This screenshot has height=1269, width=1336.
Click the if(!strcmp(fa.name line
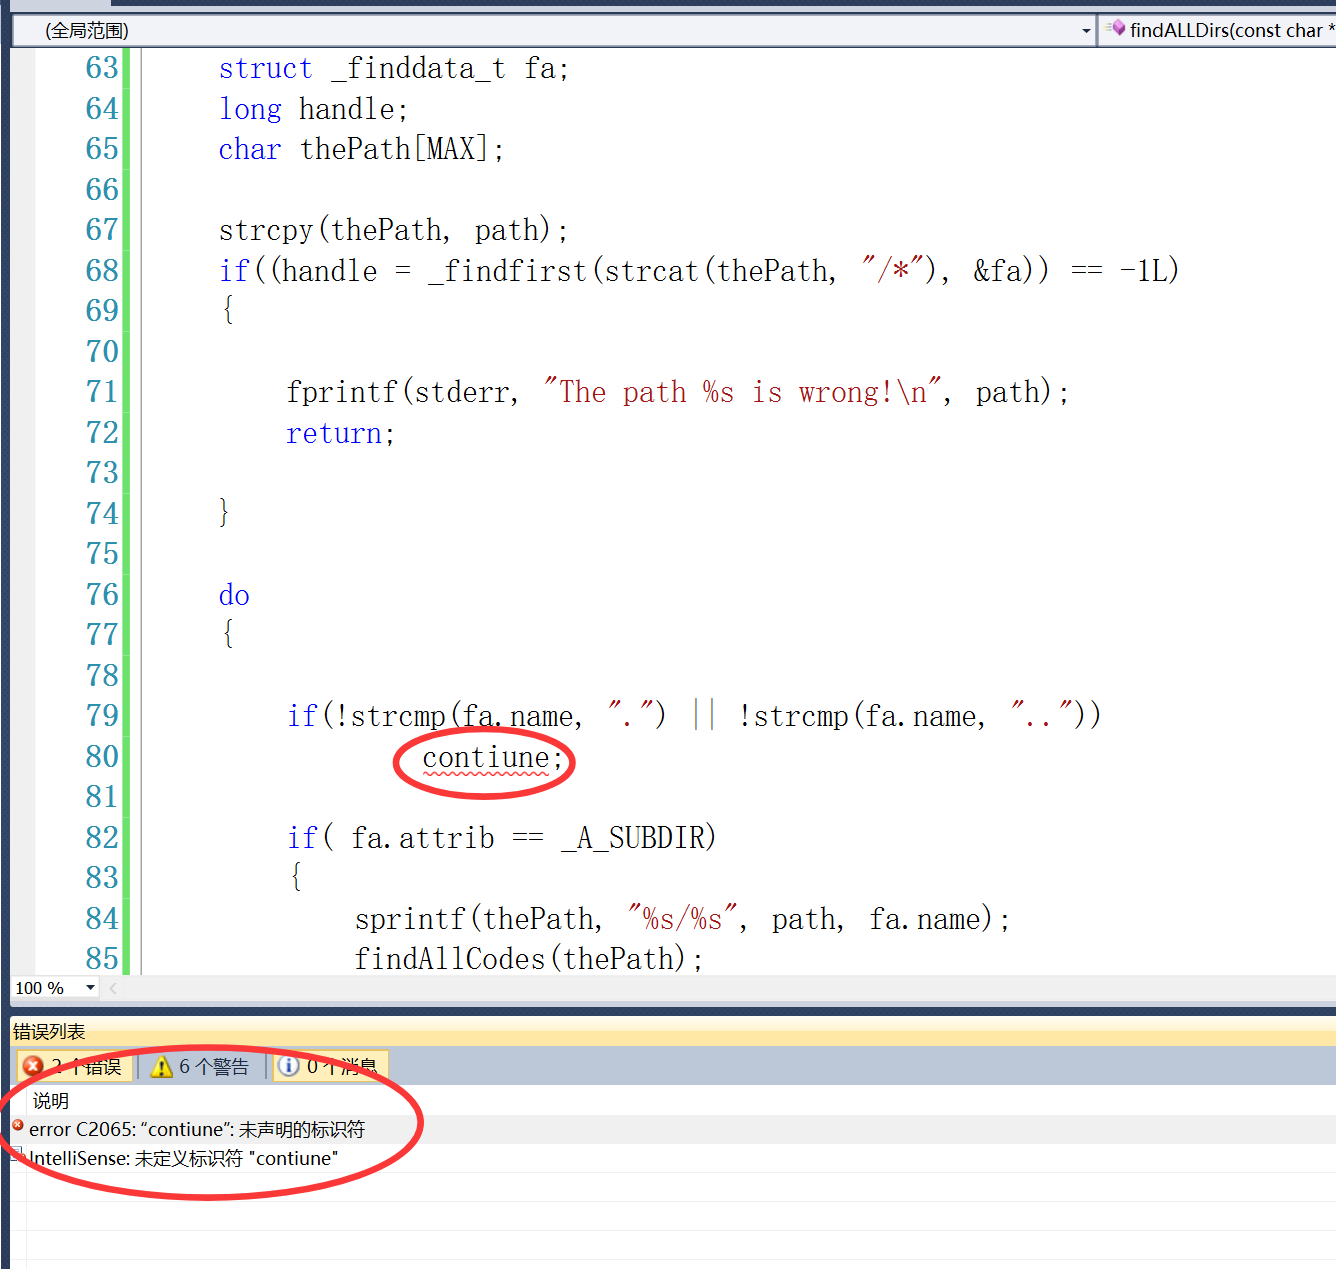(694, 716)
